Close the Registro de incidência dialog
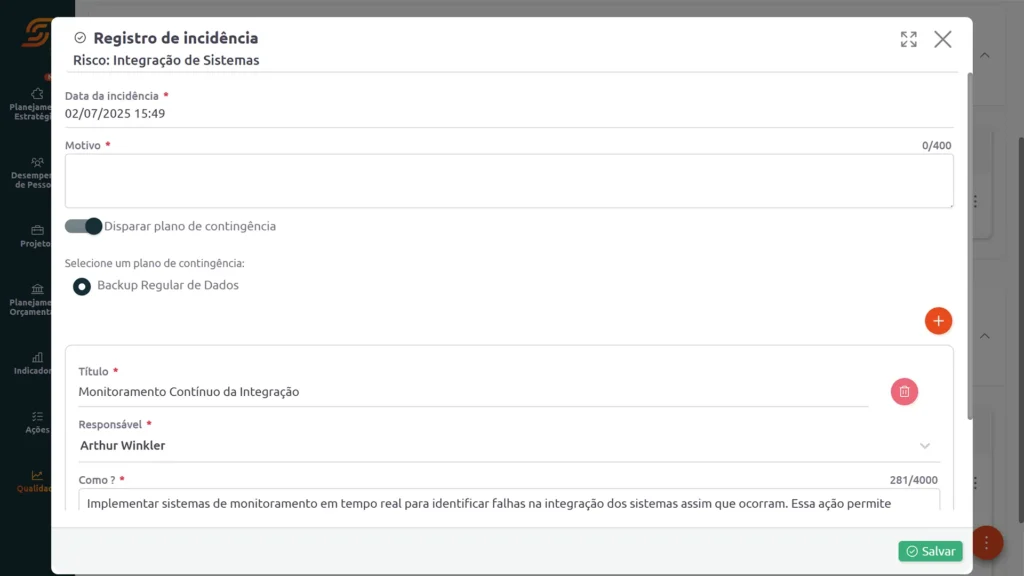The height and width of the screenshot is (576, 1024). tap(942, 39)
